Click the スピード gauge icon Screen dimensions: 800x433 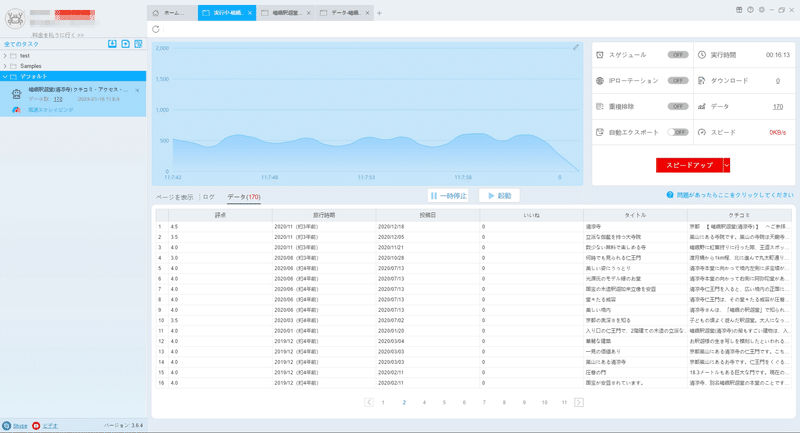(x=702, y=132)
